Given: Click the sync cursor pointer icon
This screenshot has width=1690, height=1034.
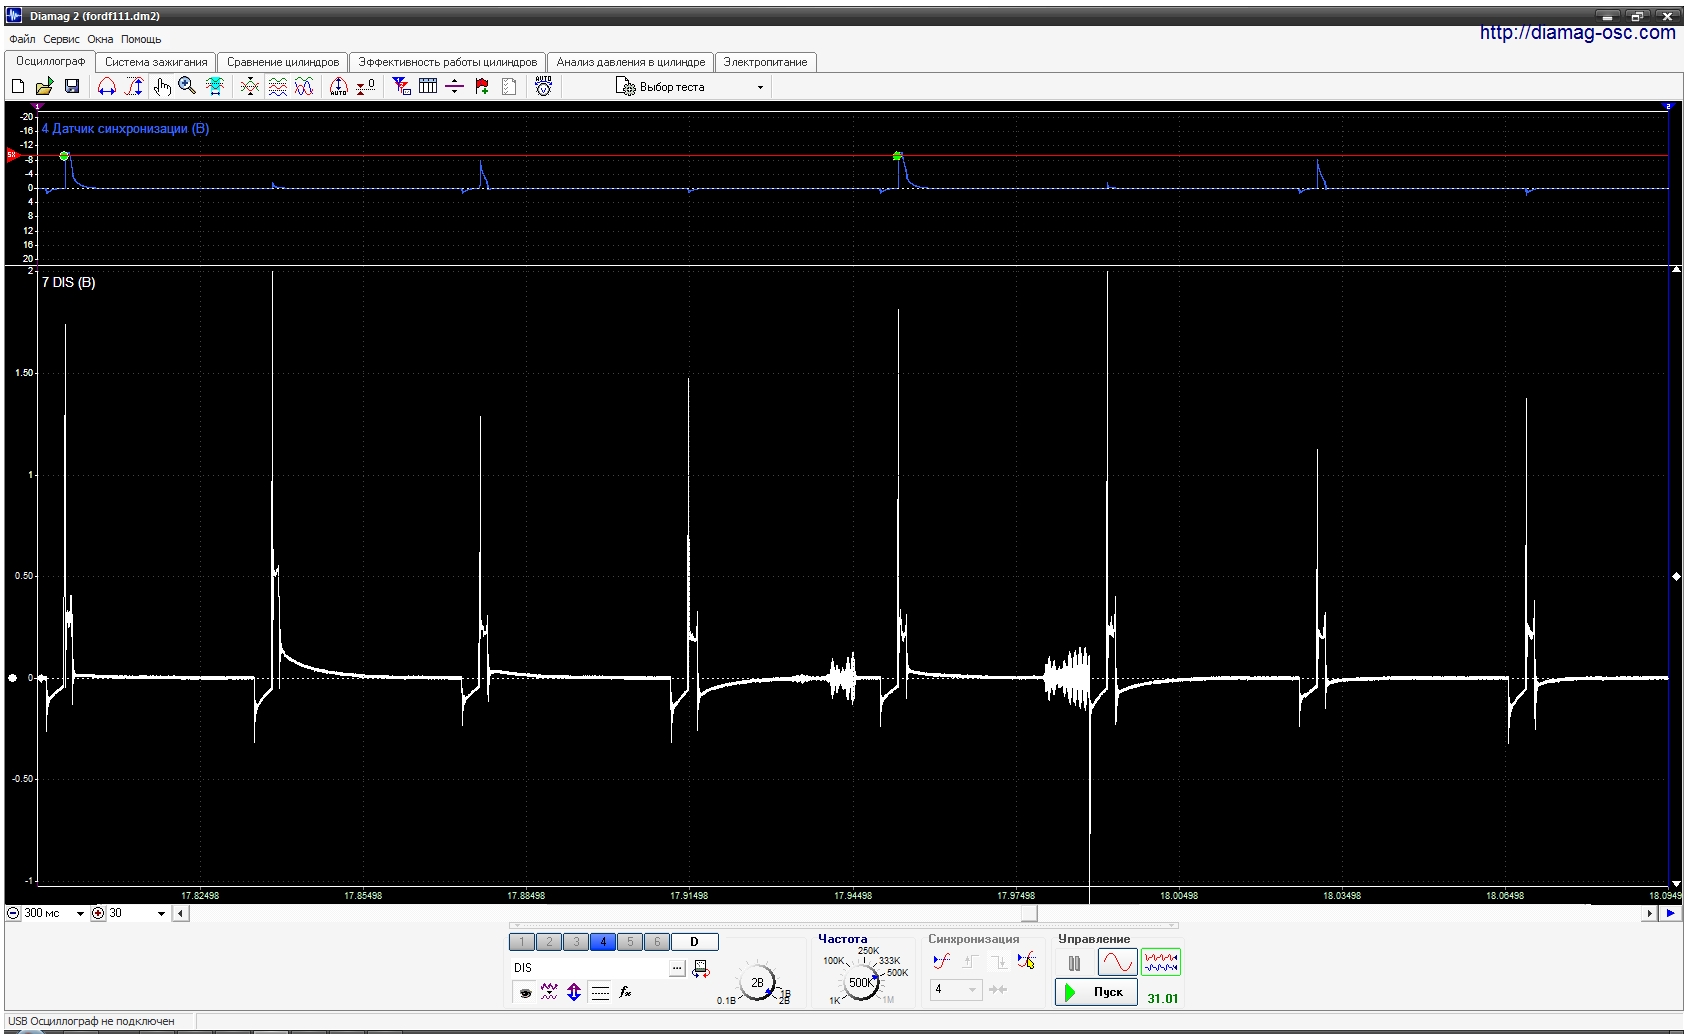Looking at the screenshot, I should tap(1025, 961).
